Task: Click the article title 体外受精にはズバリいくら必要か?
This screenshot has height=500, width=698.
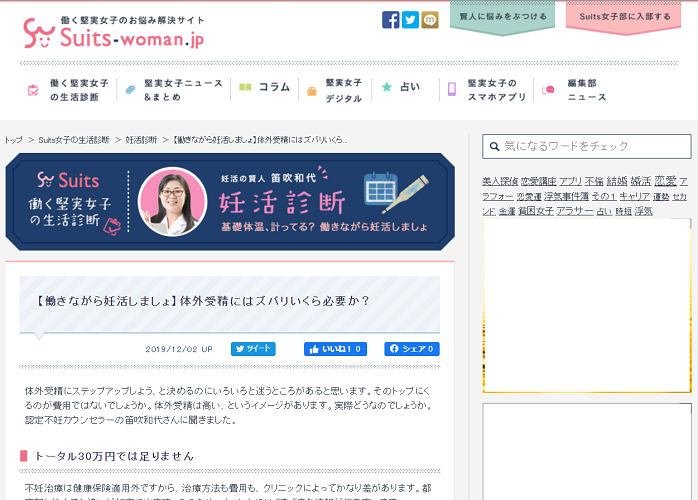Action: [x=275, y=301]
